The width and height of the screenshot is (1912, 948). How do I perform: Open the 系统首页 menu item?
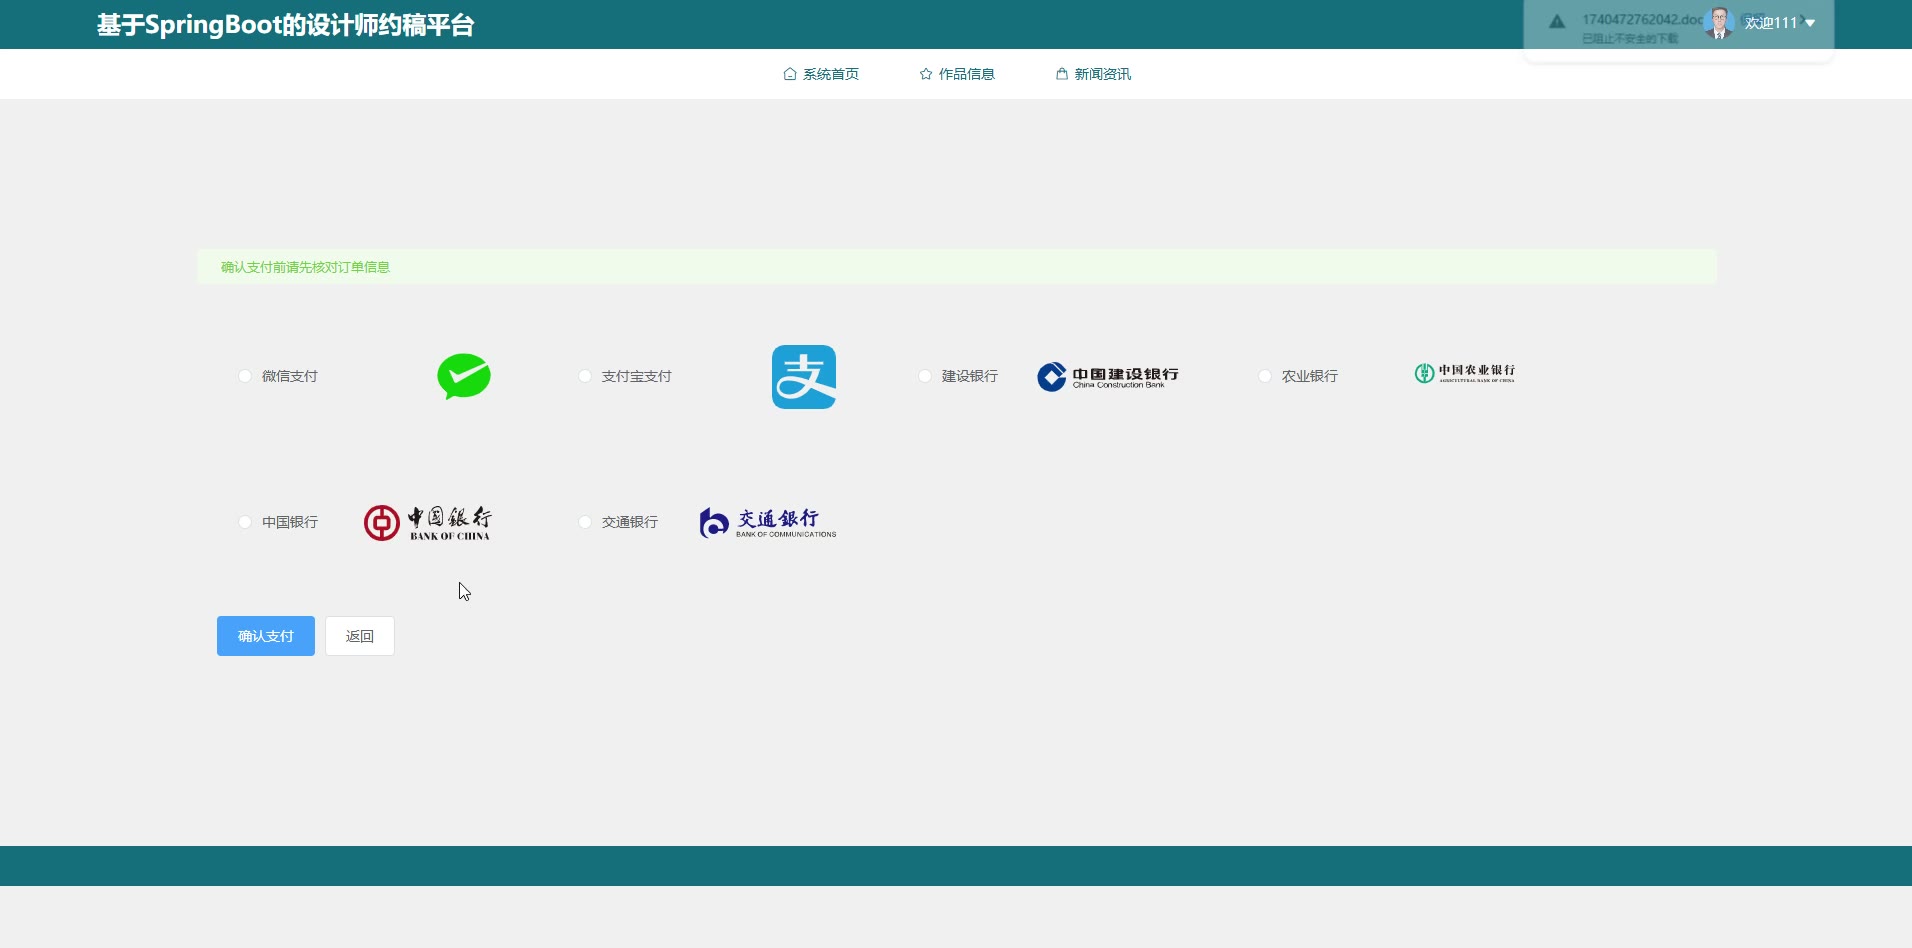821,74
